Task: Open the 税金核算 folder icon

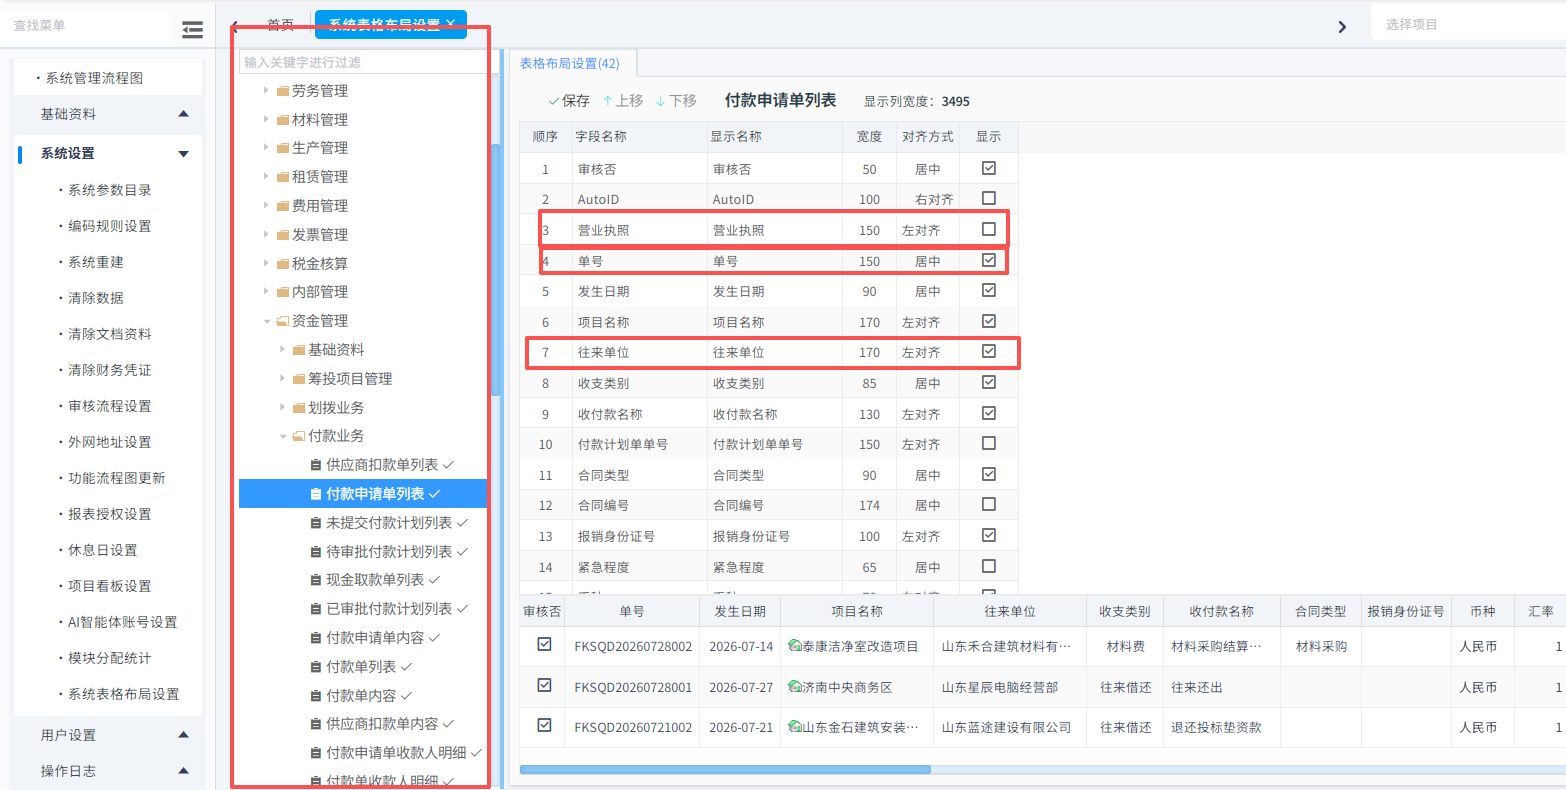Action: 283,264
